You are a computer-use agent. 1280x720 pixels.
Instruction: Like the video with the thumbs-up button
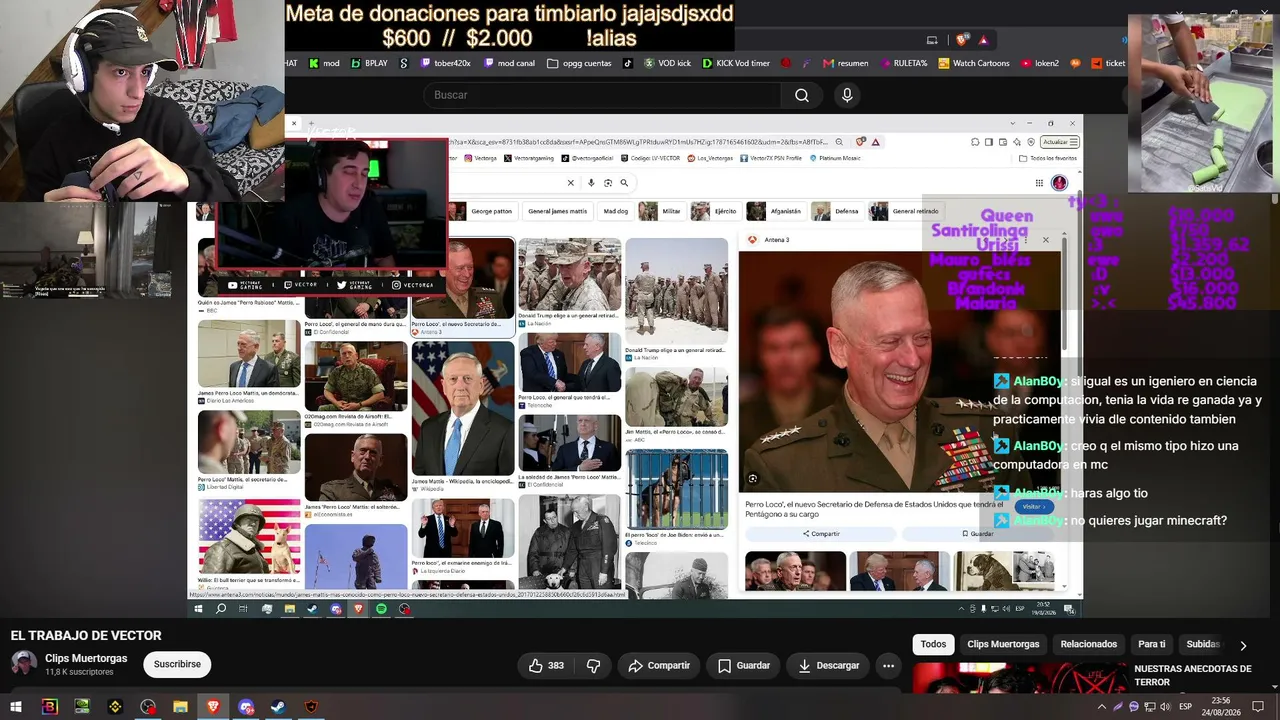(x=546, y=665)
